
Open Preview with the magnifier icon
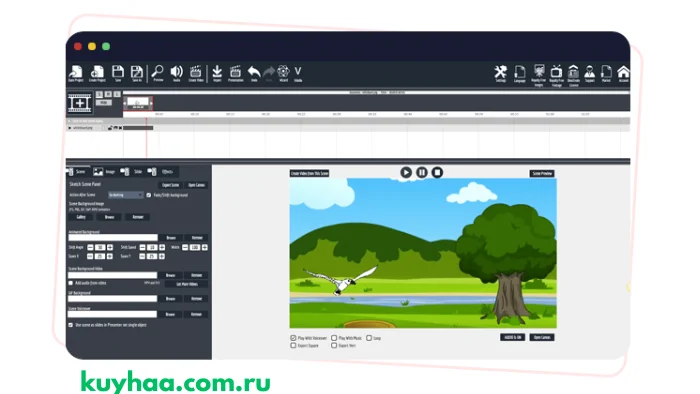[x=158, y=74]
